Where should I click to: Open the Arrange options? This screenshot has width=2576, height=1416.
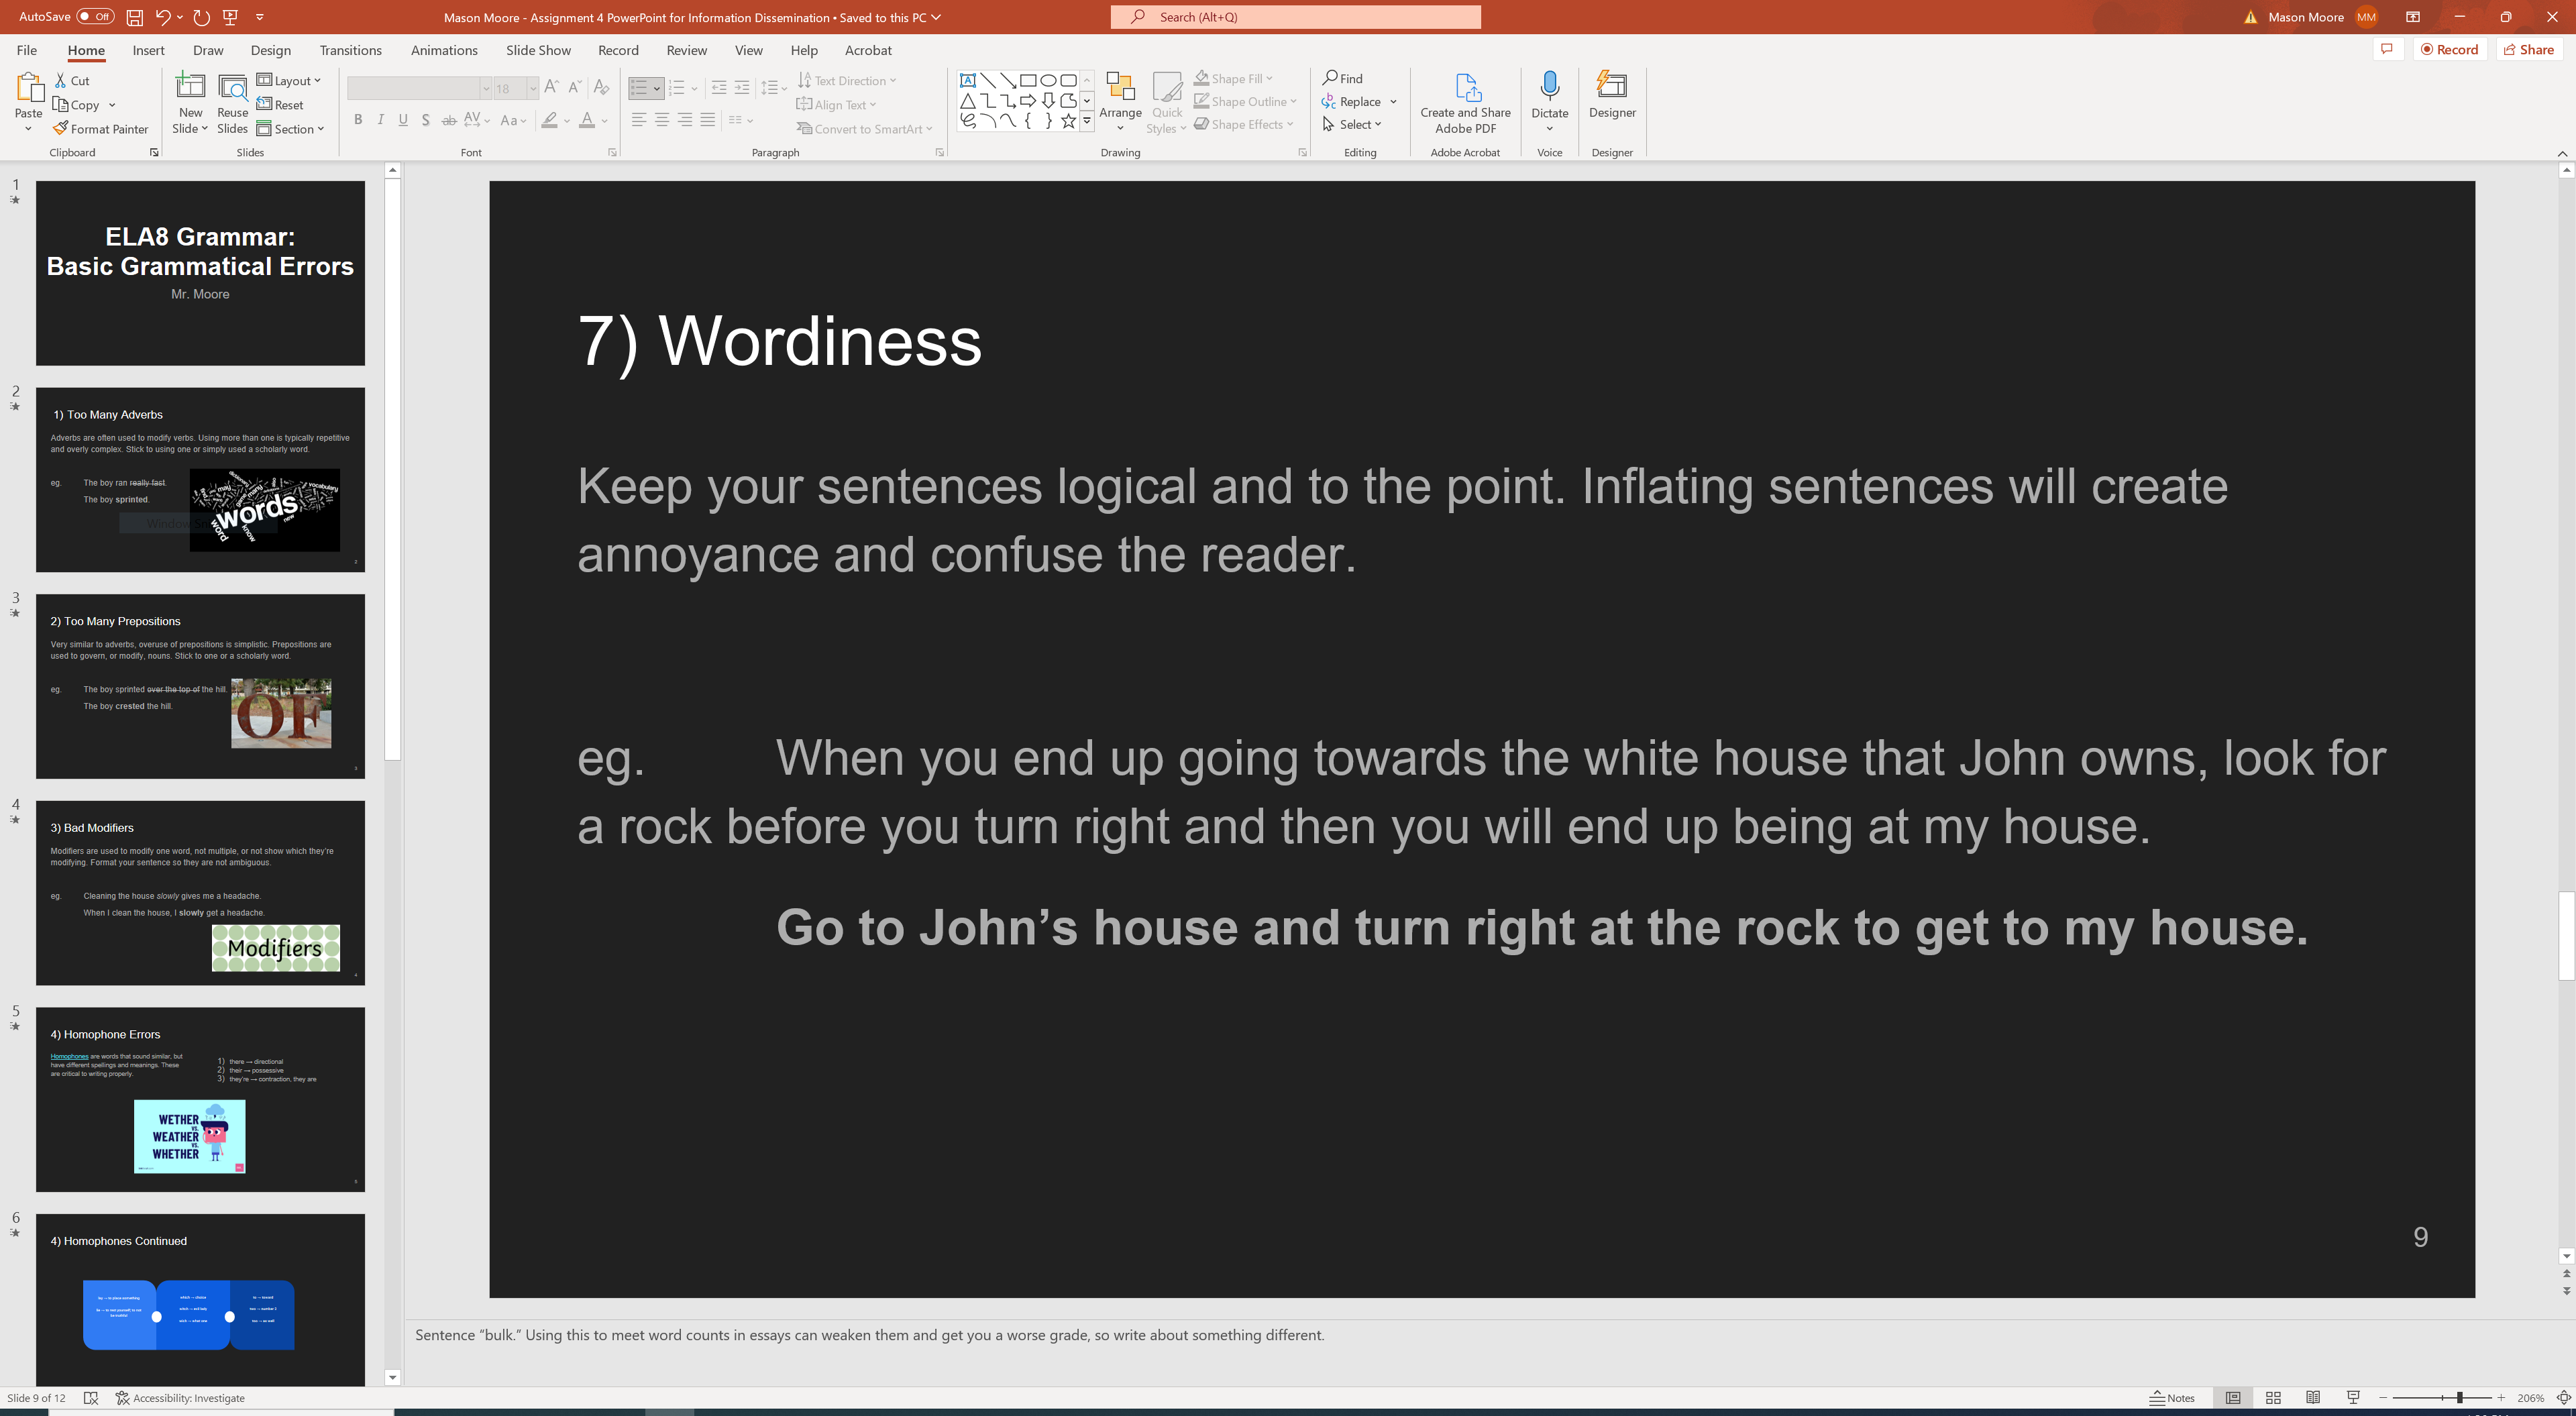1120,102
